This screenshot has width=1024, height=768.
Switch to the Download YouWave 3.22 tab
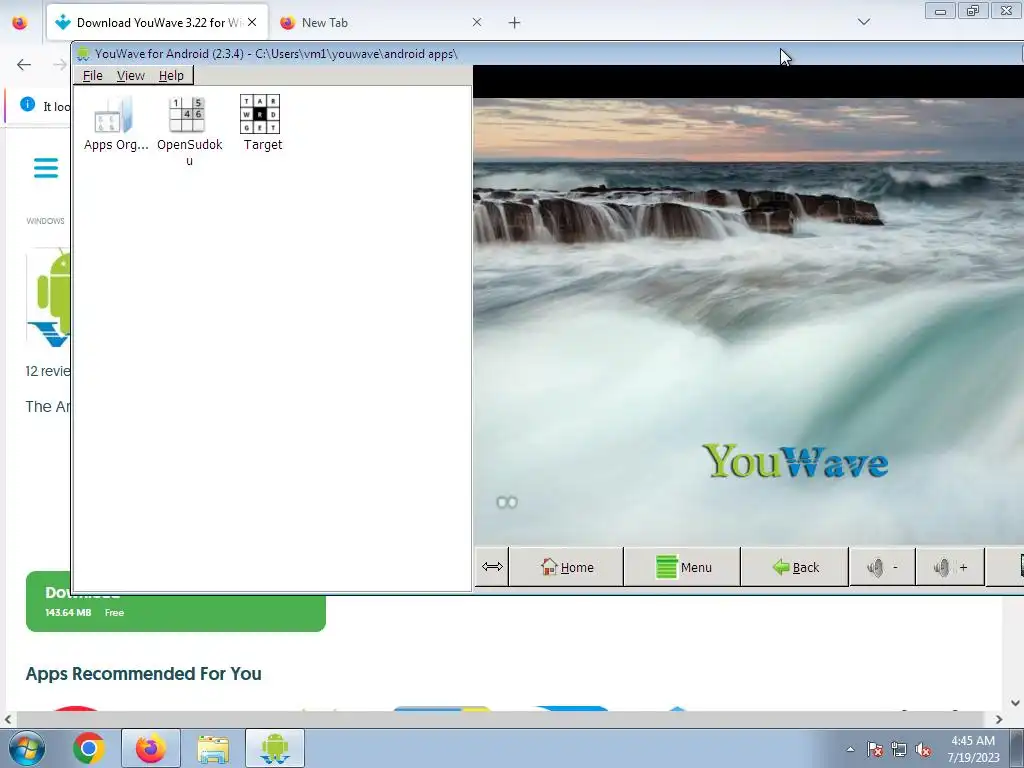[x=157, y=23]
